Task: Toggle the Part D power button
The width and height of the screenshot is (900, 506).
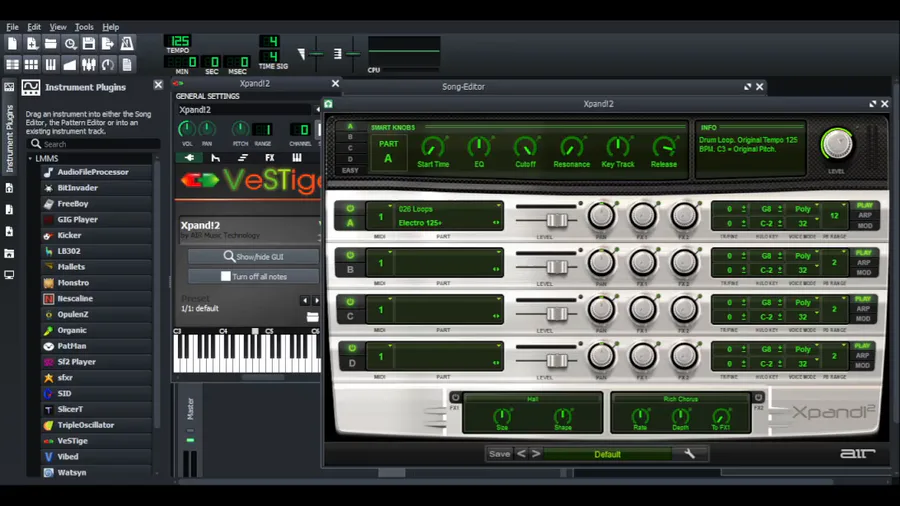Action: 351,348
